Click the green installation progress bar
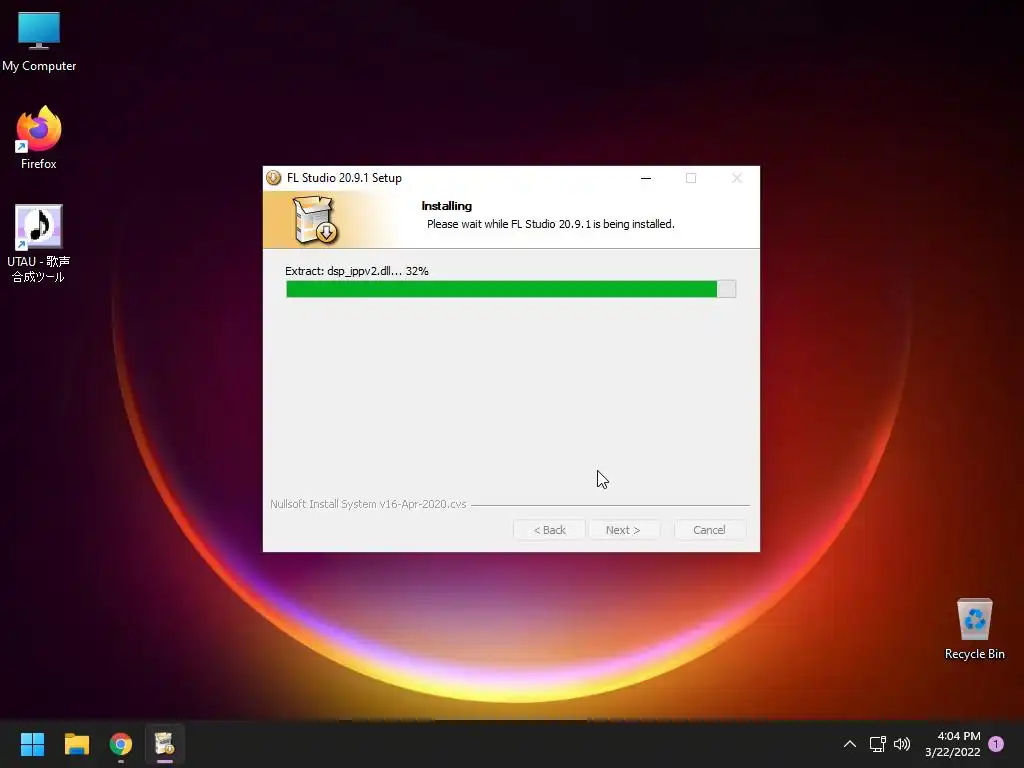1024x768 pixels. (511, 289)
